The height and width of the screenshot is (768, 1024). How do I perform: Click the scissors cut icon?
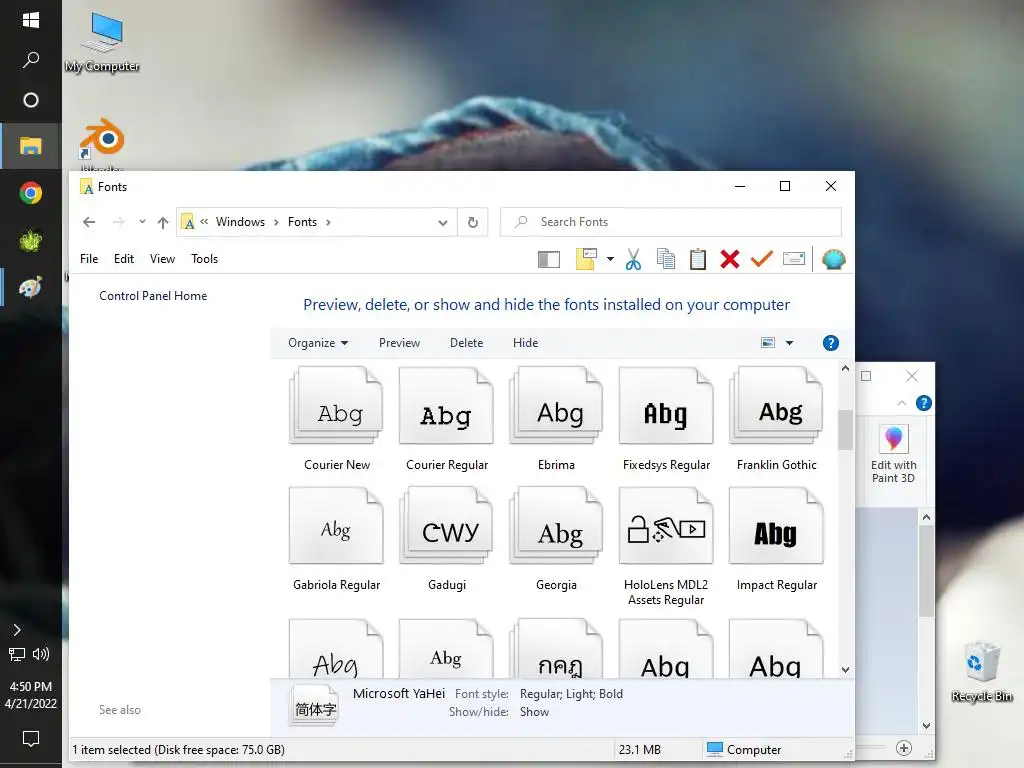click(633, 259)
